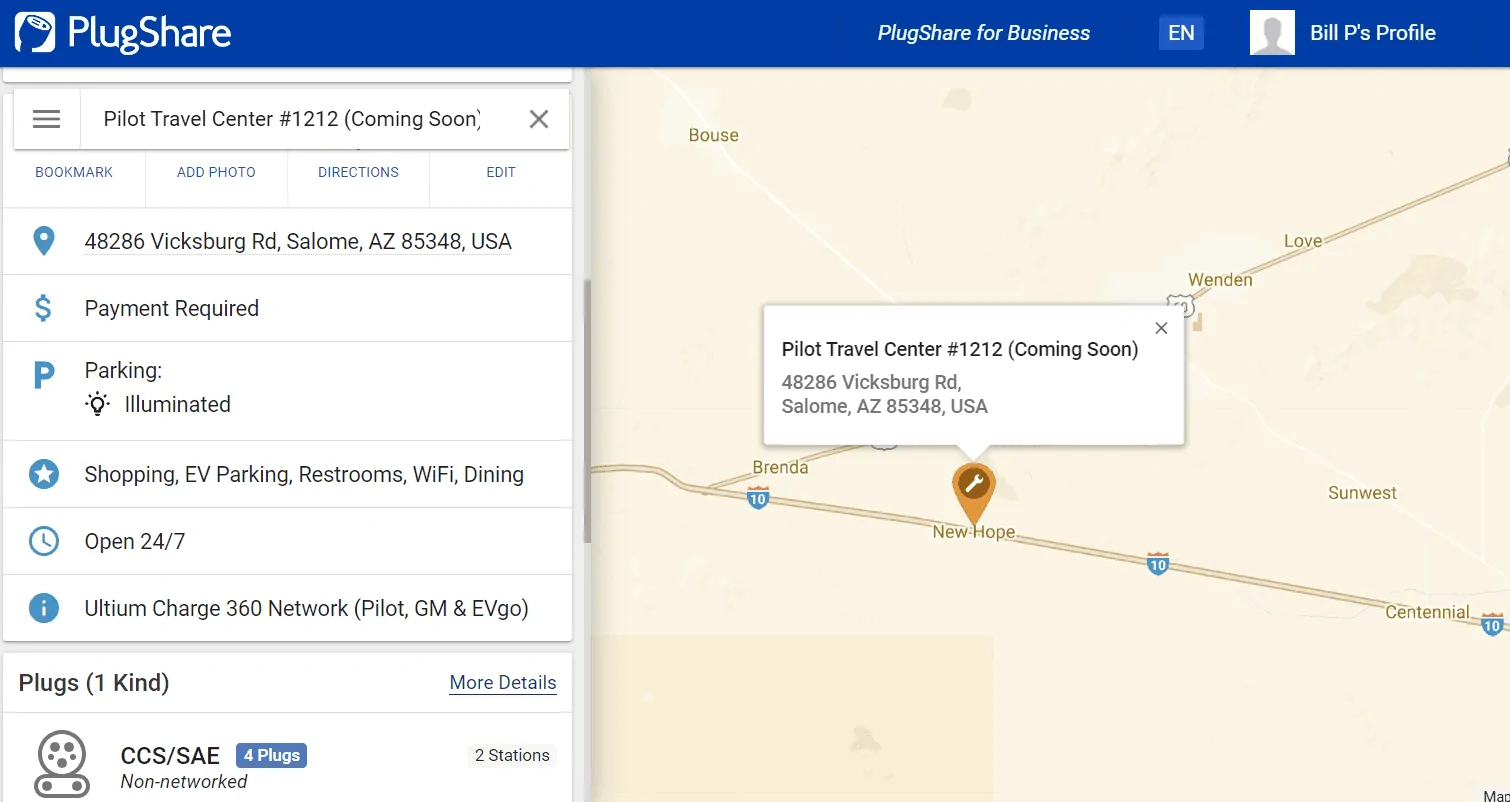Click the popup title Pilot Travel Center #1212

click(960, 349)
